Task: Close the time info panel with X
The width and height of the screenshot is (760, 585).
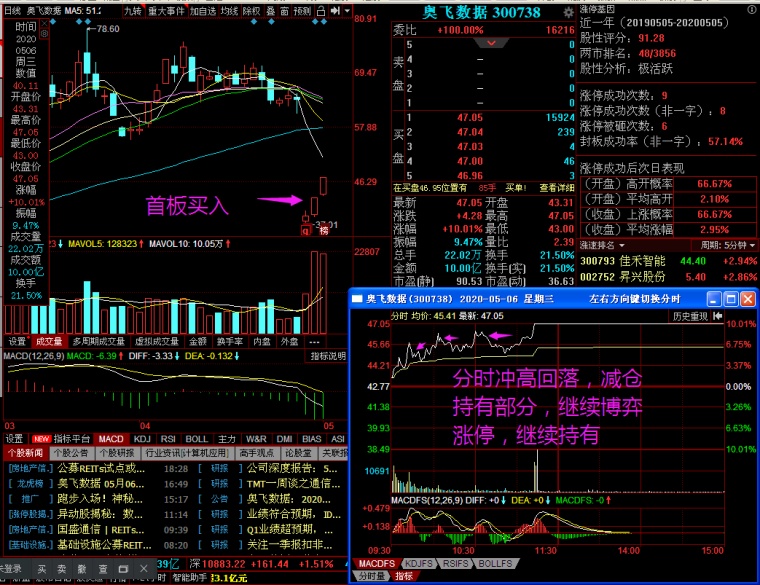Action: click(44, 23)
